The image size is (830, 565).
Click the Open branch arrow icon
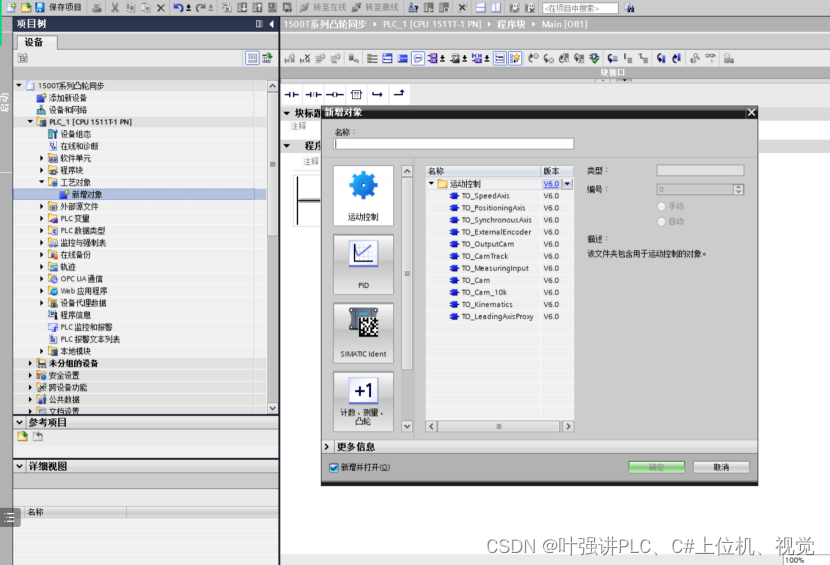click(377, 94)
